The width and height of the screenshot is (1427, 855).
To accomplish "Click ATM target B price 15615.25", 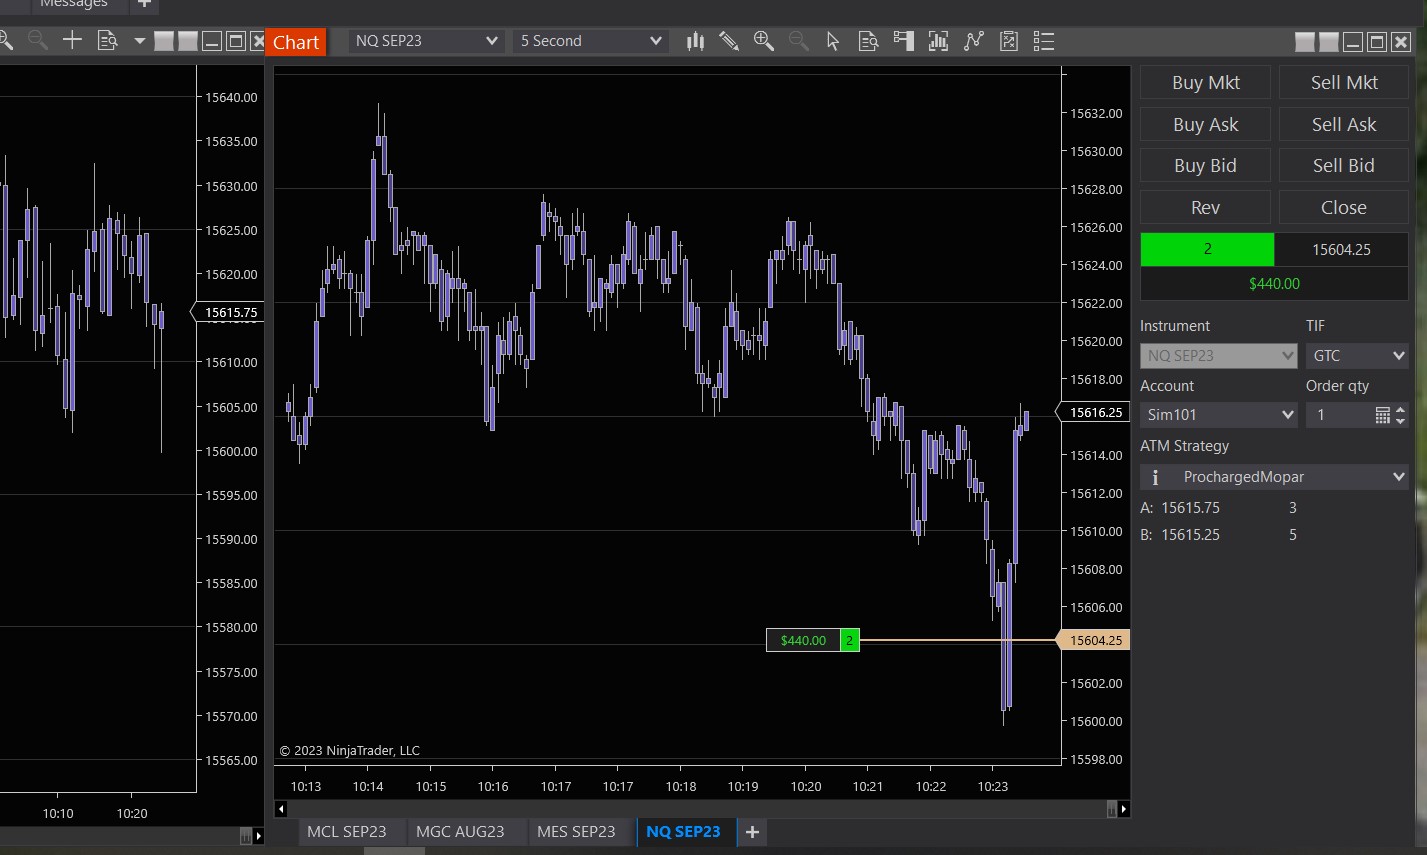I will (x=1190, y=535).
